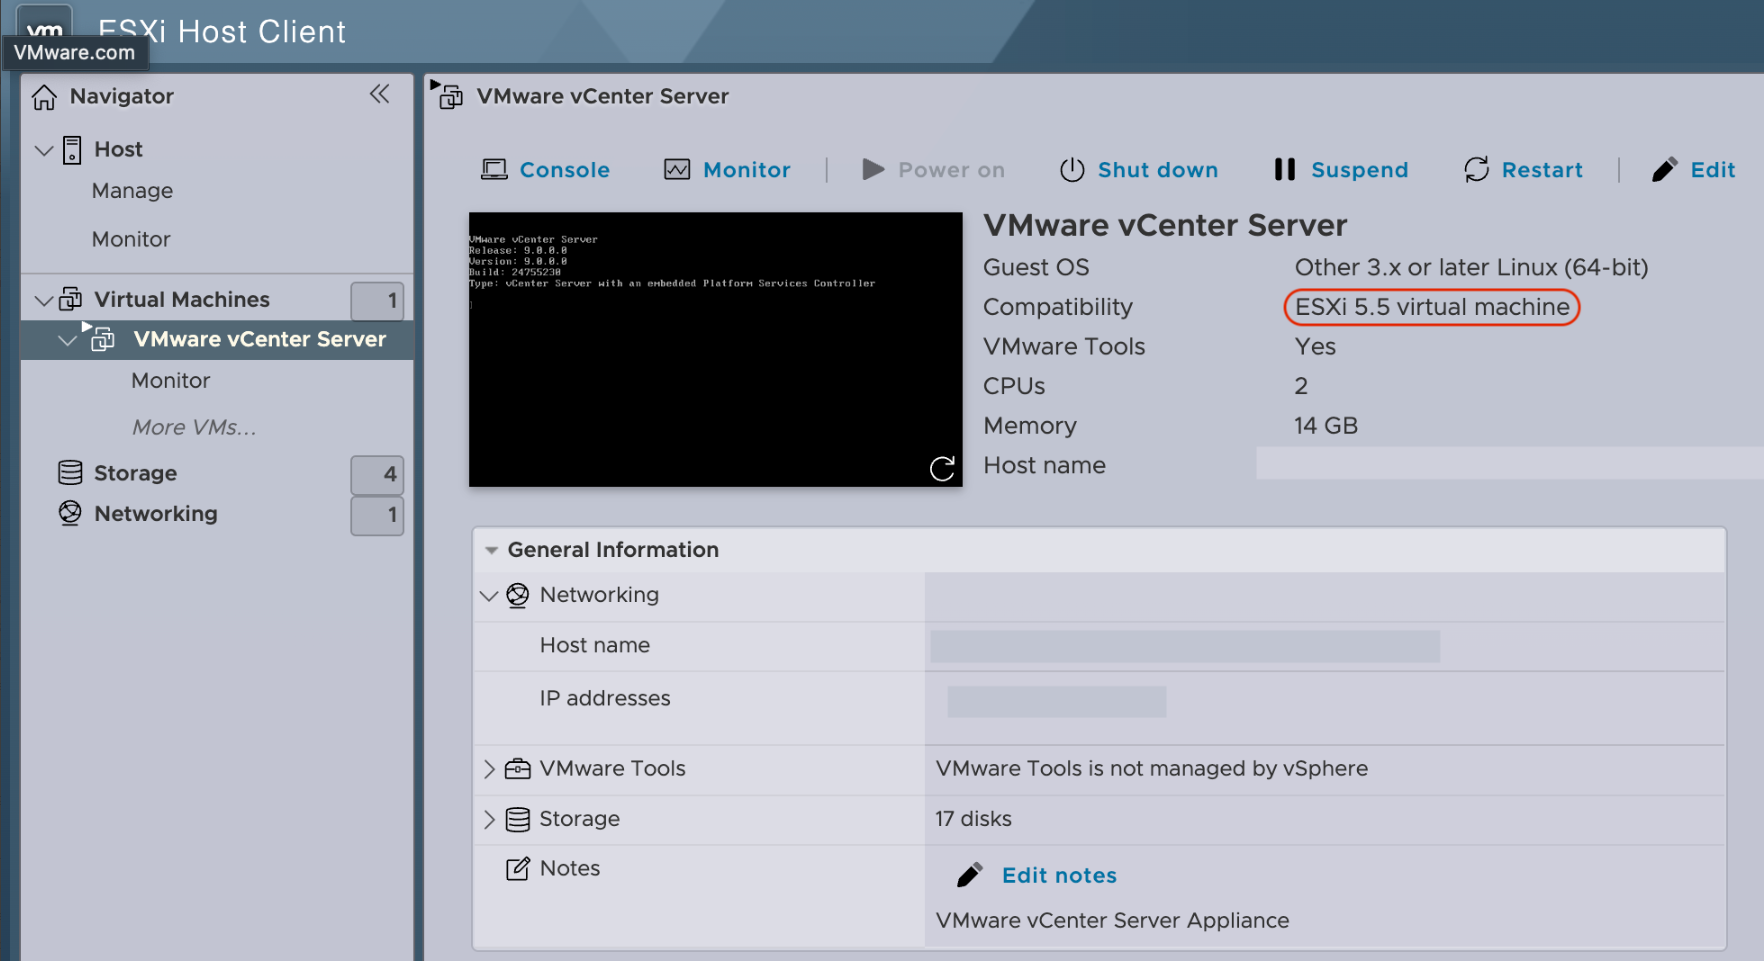Click the Virtual Machines count badge
The height and width of the screenshot is (961, 1764).
point(377,300)
